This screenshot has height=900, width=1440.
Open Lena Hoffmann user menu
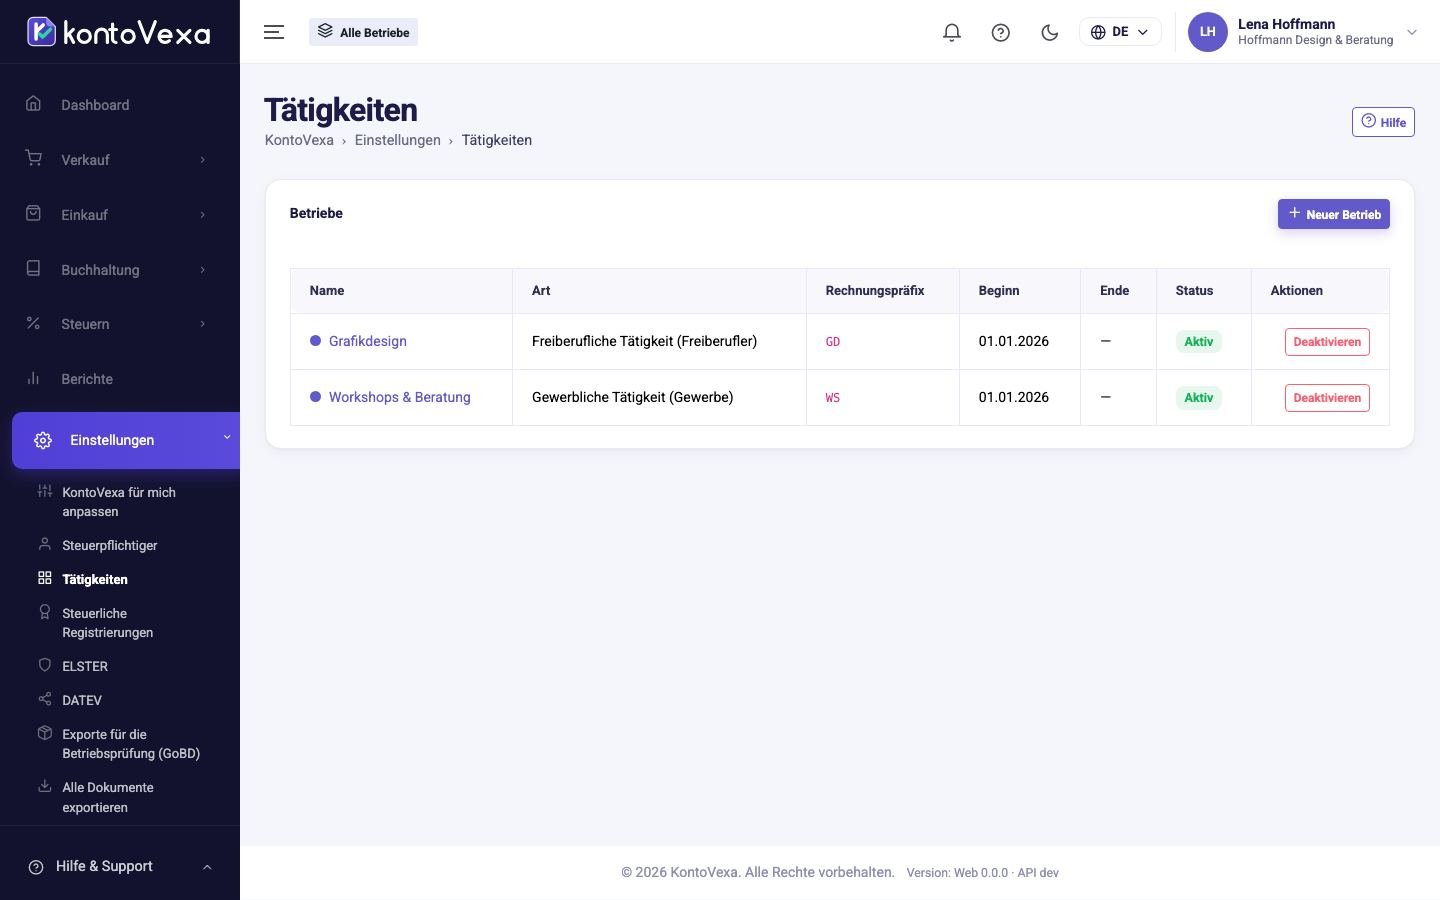[1303, 32]
